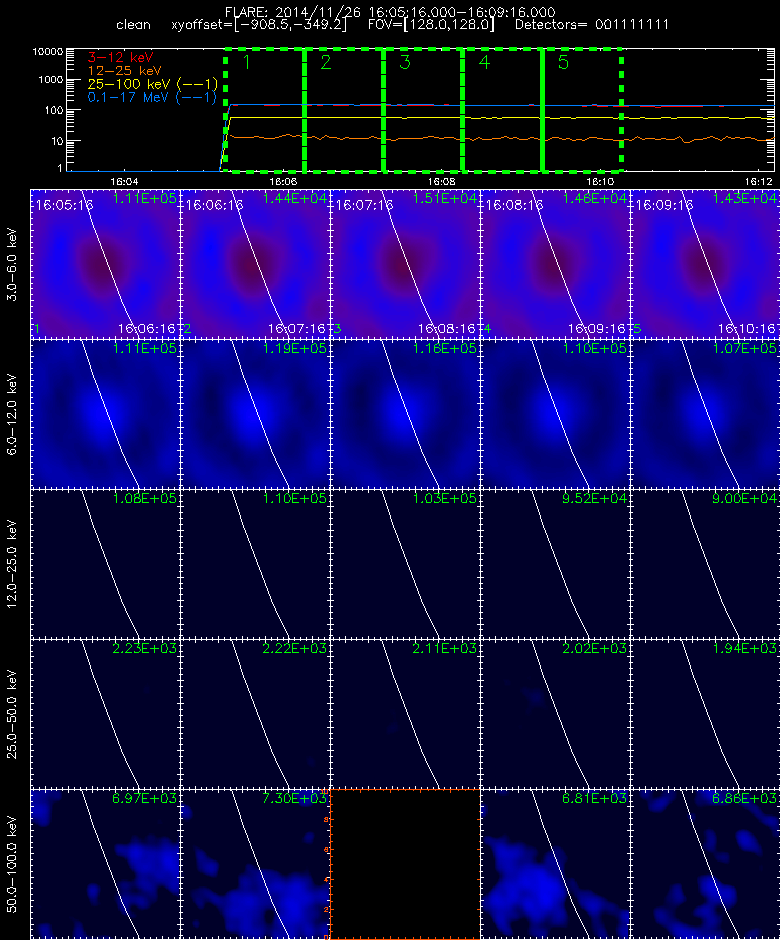Click the 16:10 time axis label
780x940 pixels.
[x=600, y=182]
